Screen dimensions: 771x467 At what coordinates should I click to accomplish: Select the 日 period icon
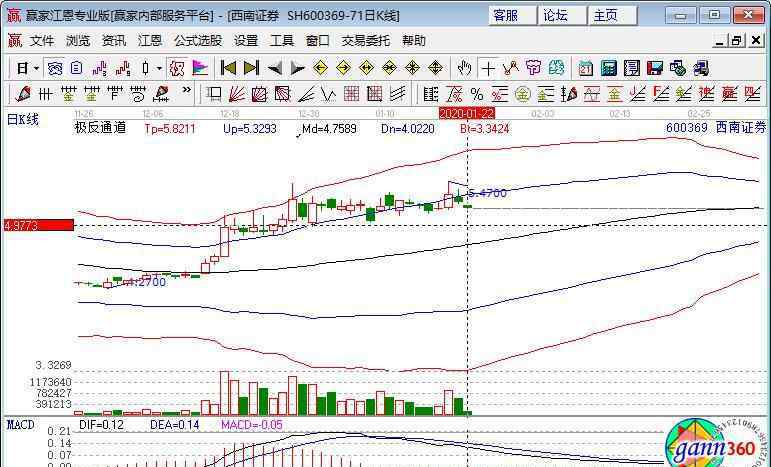click(23, 68)
